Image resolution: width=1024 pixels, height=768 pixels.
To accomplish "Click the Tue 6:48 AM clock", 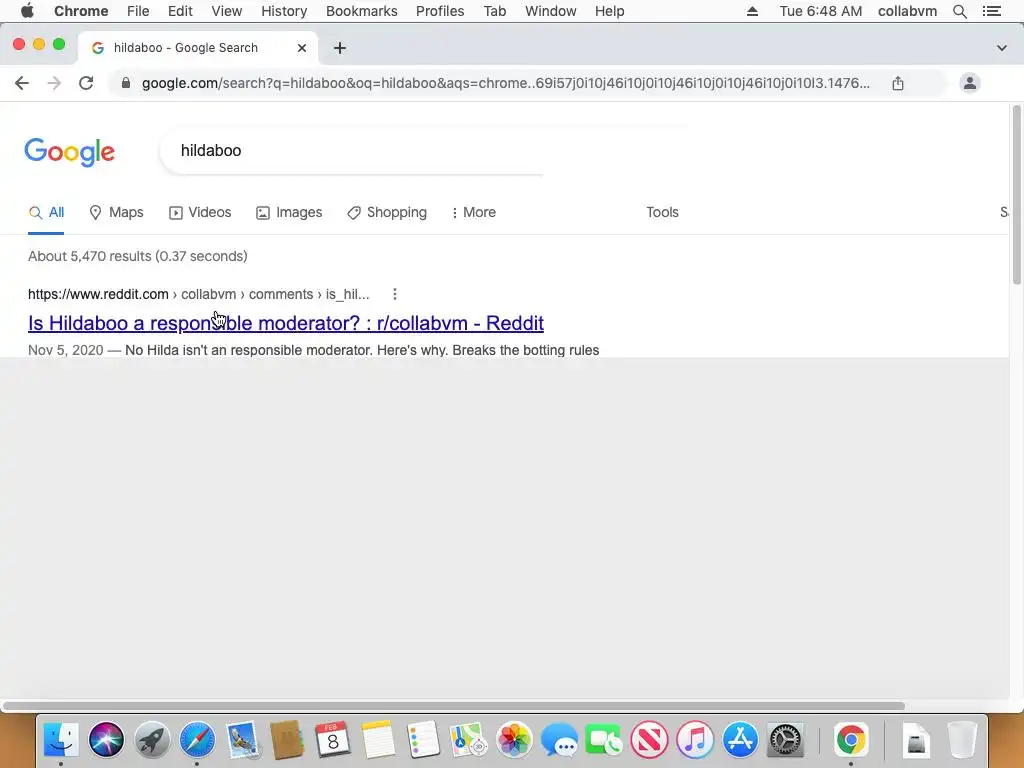I will 821,11.
